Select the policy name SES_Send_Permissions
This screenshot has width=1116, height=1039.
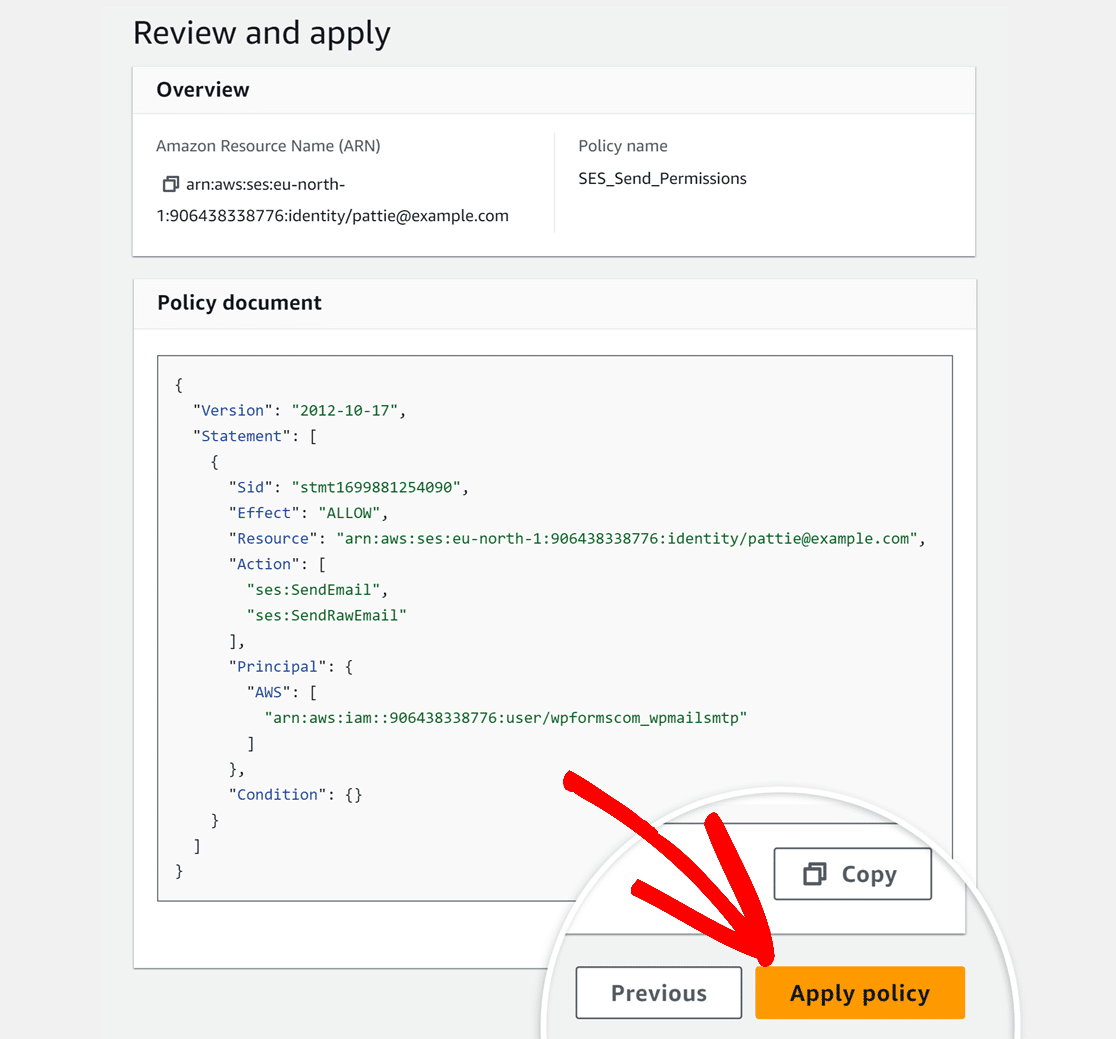662,179
